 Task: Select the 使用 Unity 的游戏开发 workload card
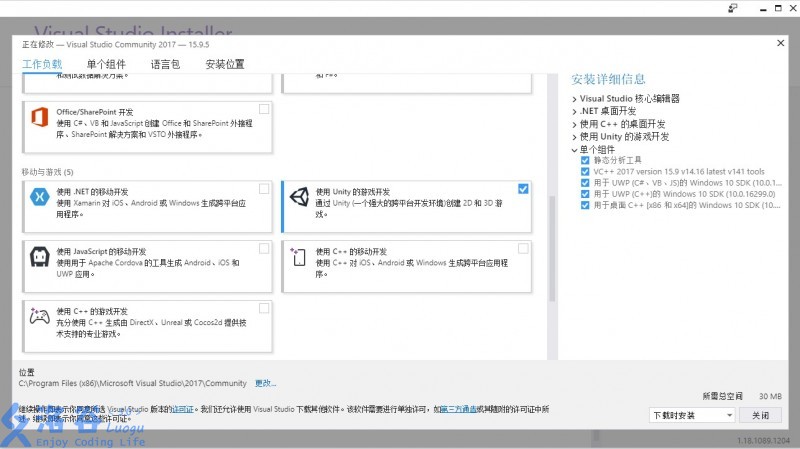[406, 207]
